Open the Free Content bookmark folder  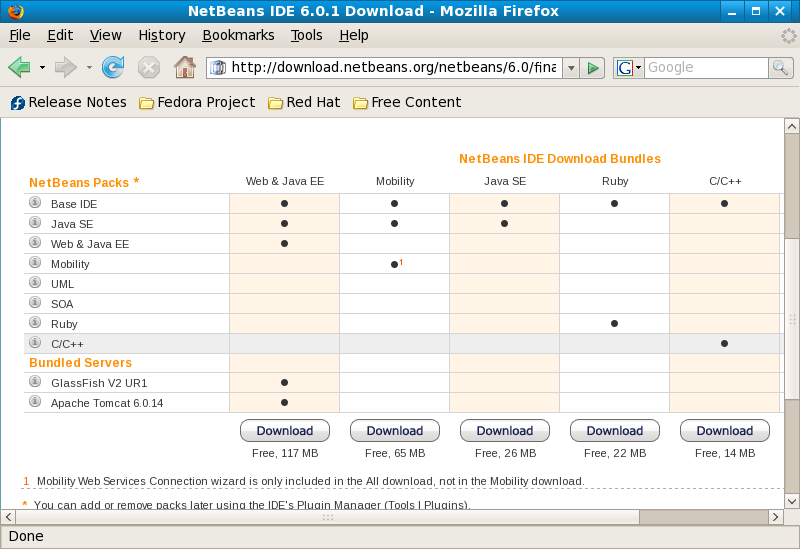coord(407,103)
